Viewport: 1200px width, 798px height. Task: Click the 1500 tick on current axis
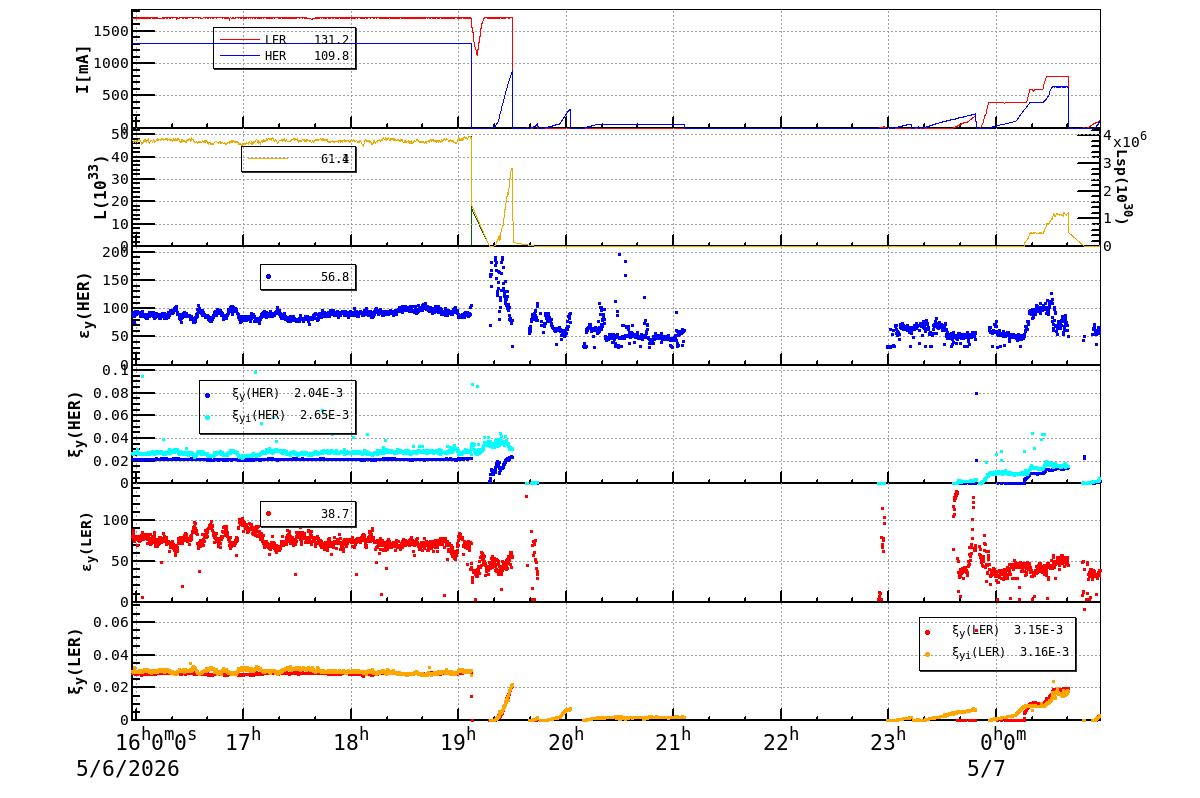point(113,31)
